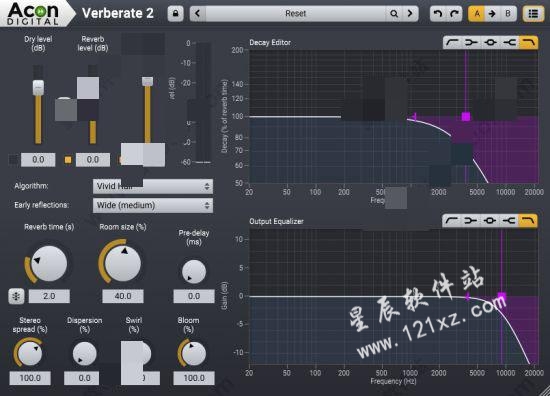
Task: Enable peak band in Decay Editor
Action: tap(490, 42)
